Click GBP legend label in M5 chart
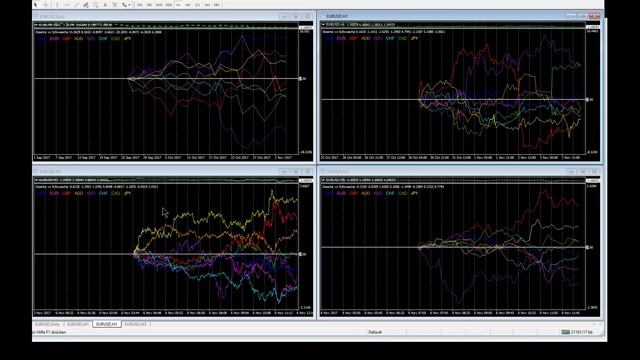This screenshot has height=360, width=640. (353, 193)
